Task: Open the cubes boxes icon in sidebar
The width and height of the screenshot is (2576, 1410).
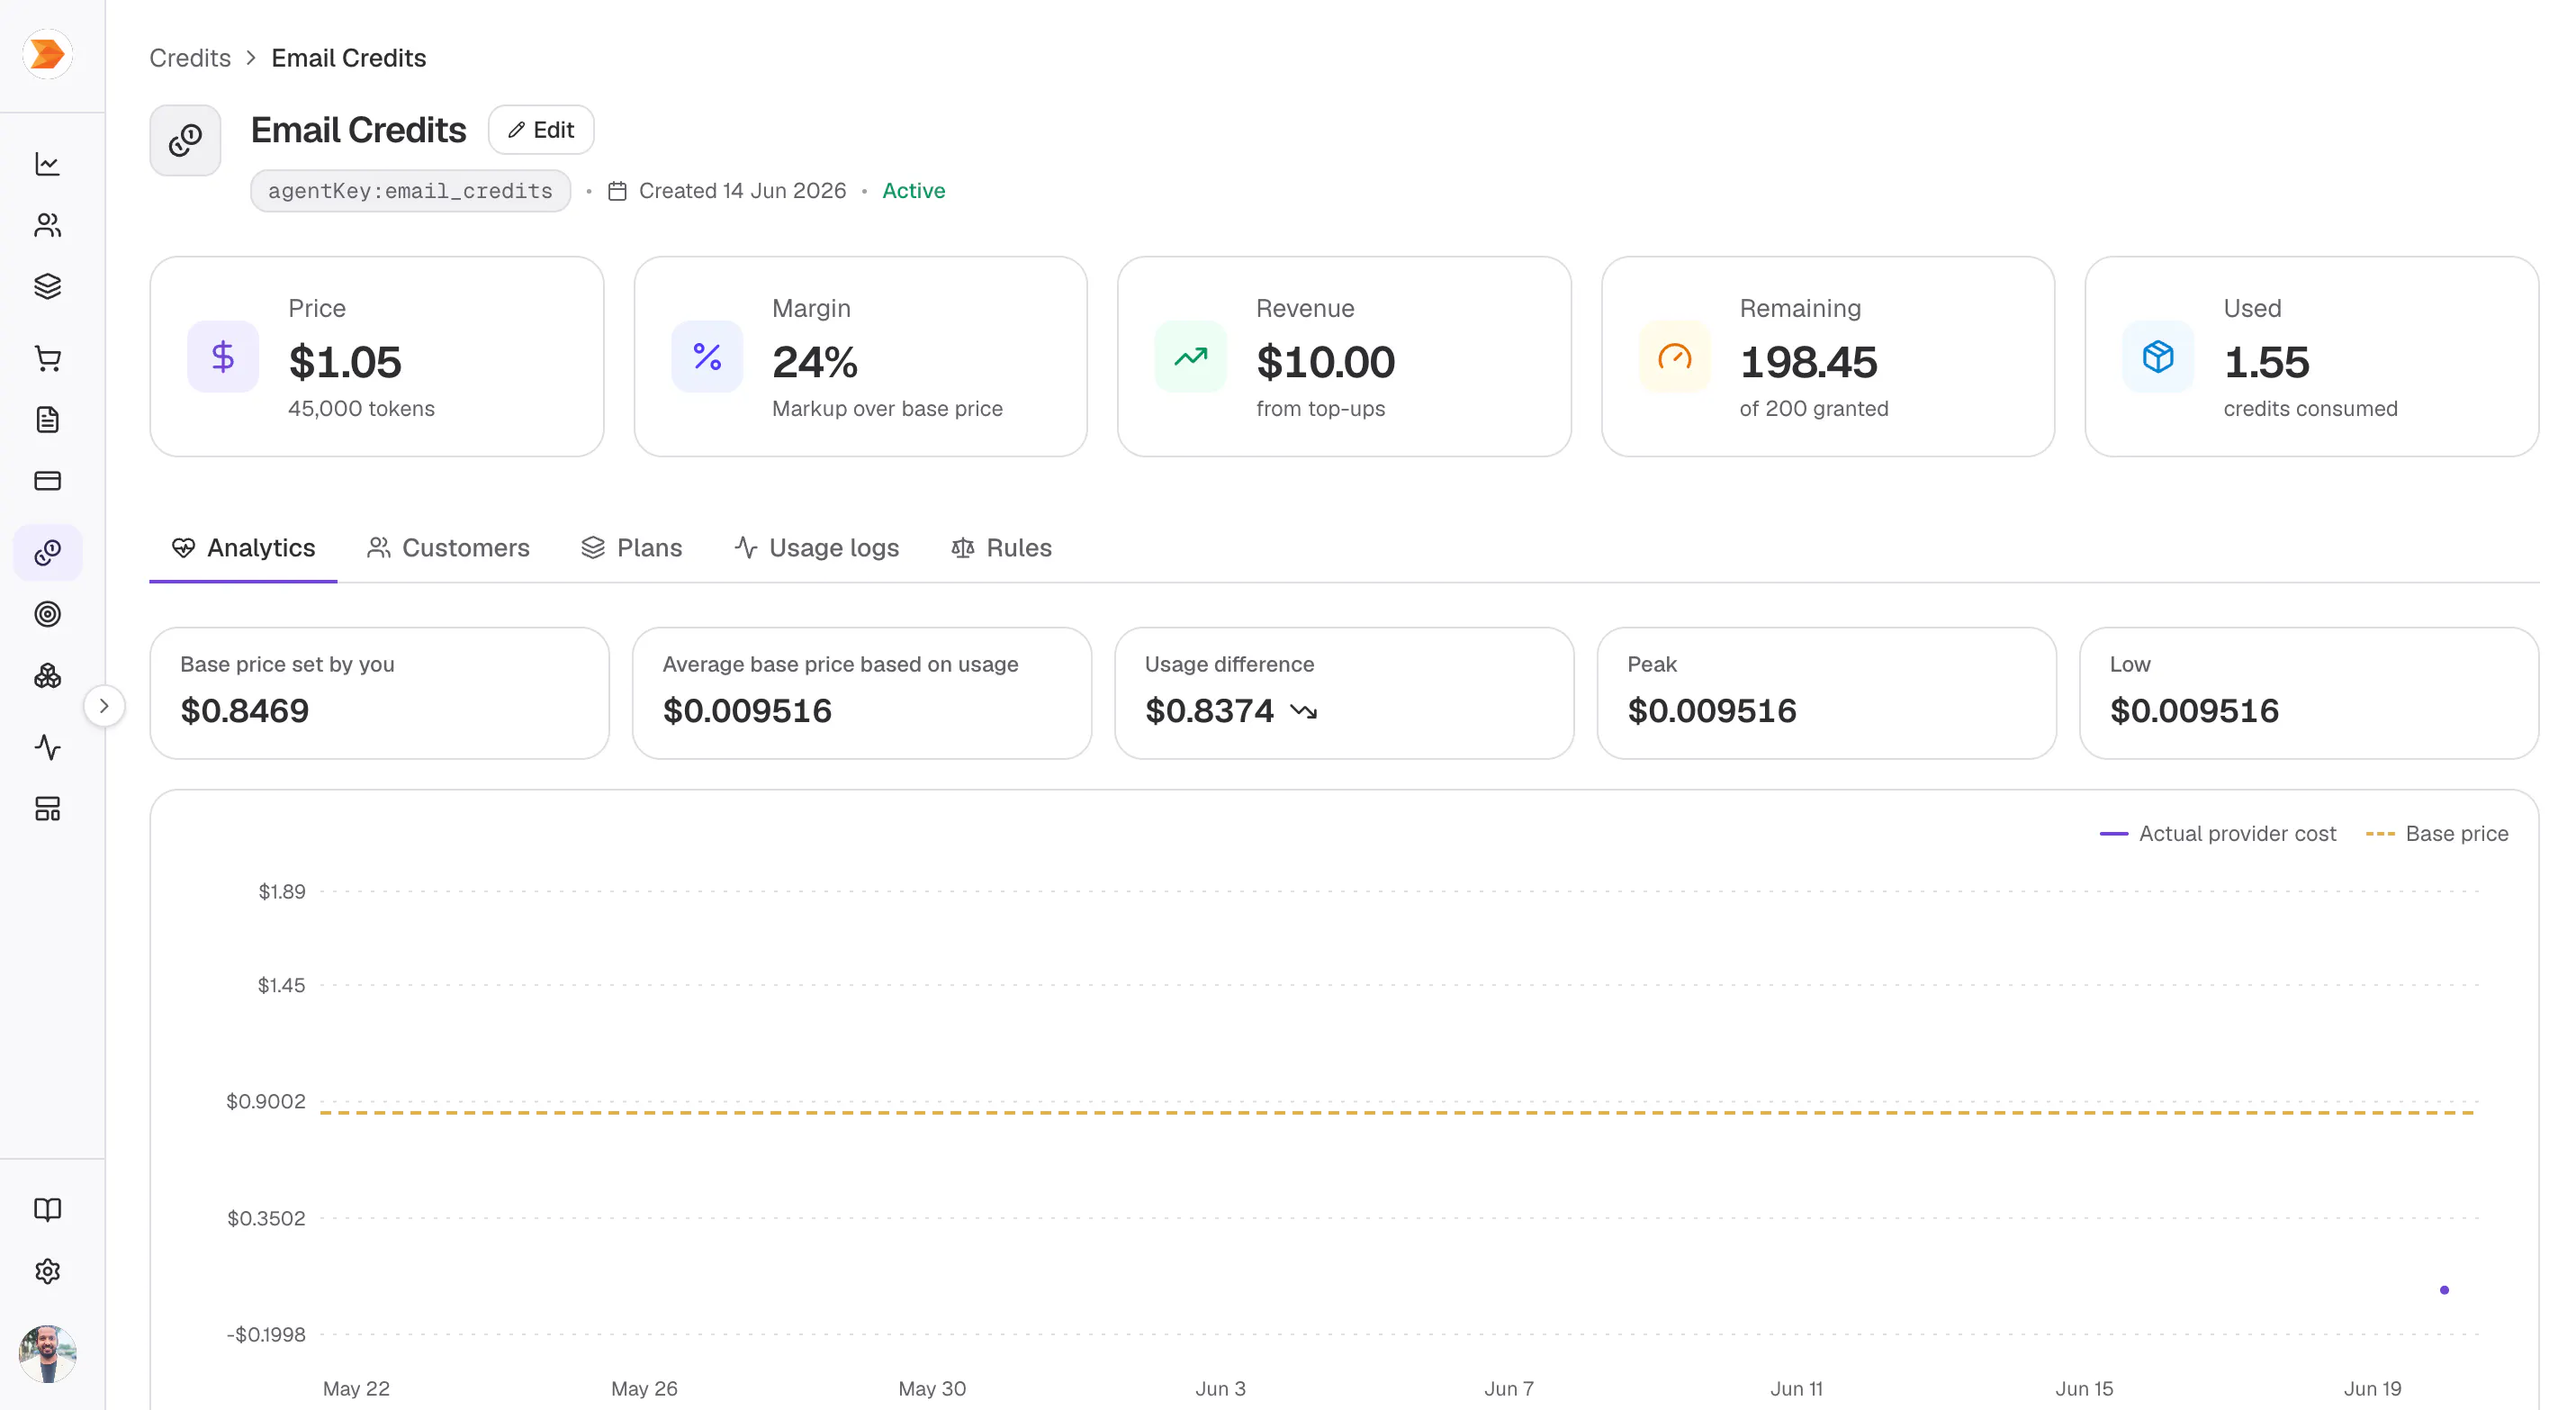Action: point(48,676)
